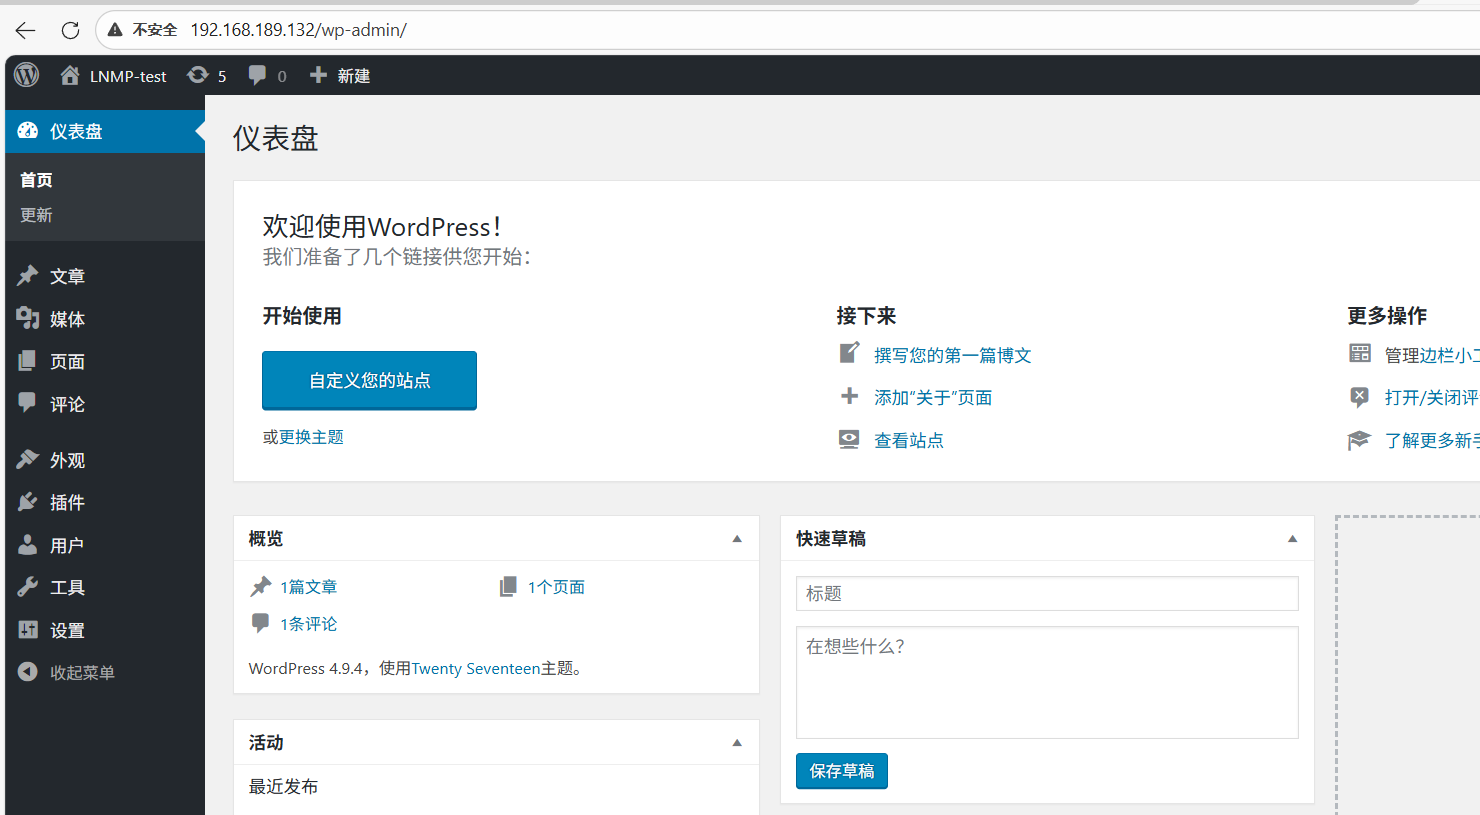Click the browser address bar URL
The height and width of the screenshot is (815, 1480).
click(298, 30)
